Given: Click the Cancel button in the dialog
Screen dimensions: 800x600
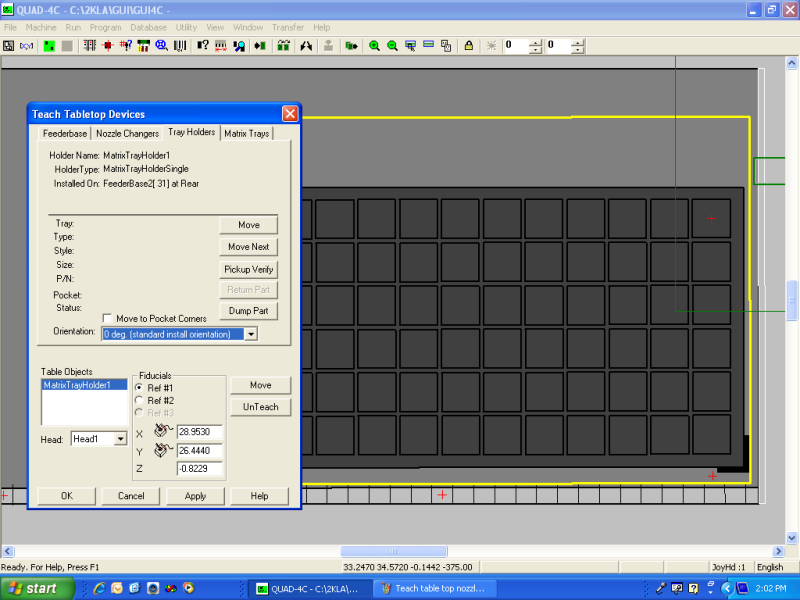Looking at the screenshot, I should click(131, 496).
